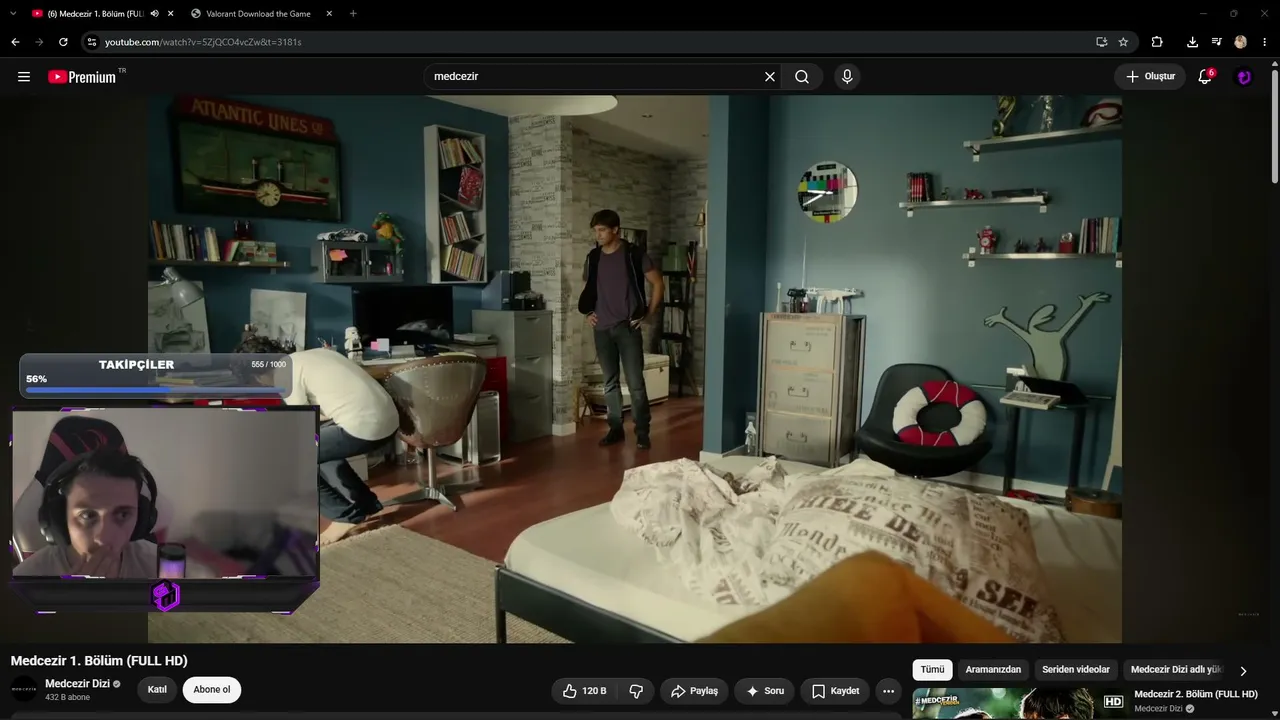Viewport: 1280px width, 720px height.
Task: Switch to Valorant Download the Game tab
Action: coord(258,14)
